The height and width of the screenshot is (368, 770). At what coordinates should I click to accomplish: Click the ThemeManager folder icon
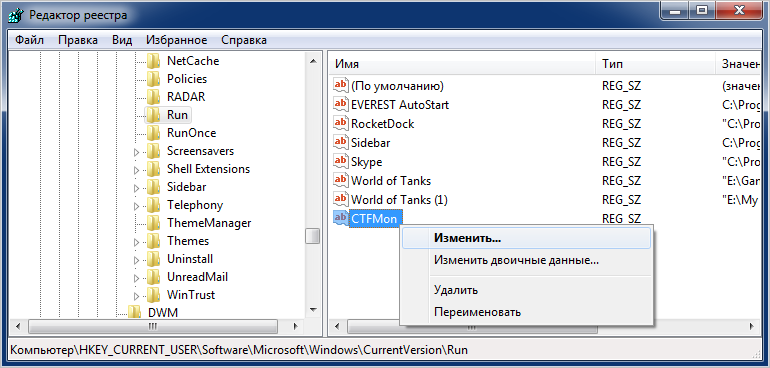(x=154, y=223)
